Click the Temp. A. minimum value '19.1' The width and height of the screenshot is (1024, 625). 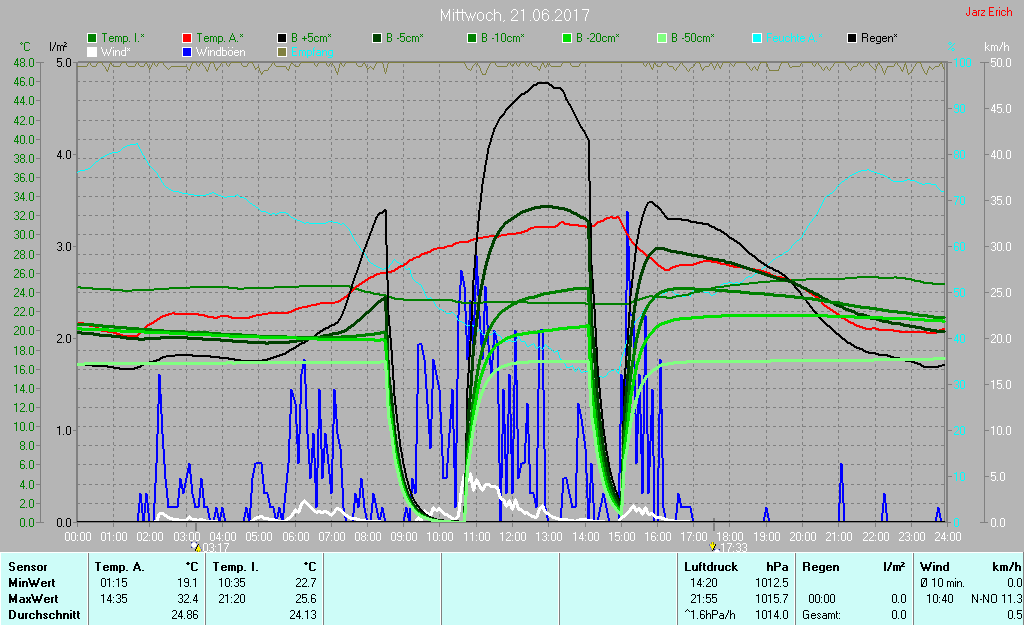187,583
